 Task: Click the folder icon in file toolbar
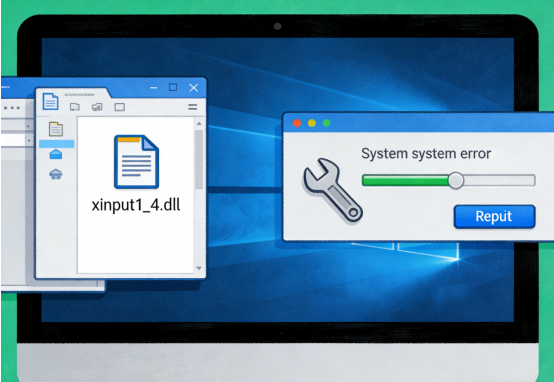(x=75, y=107)
